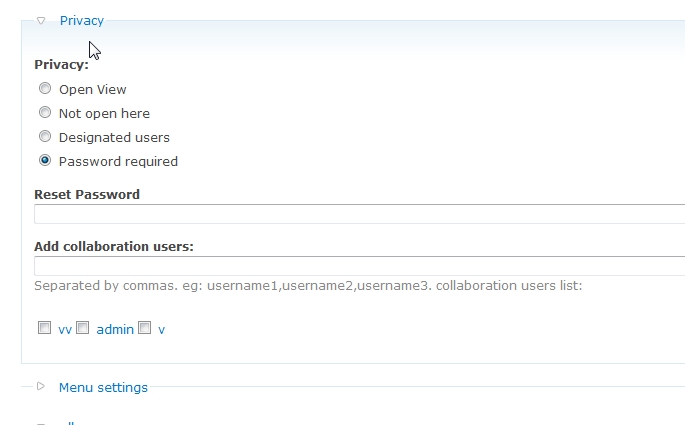Click the Open View label text
Image resolution: width=685 pixels, height=425 pixels.
click(93, 90)
